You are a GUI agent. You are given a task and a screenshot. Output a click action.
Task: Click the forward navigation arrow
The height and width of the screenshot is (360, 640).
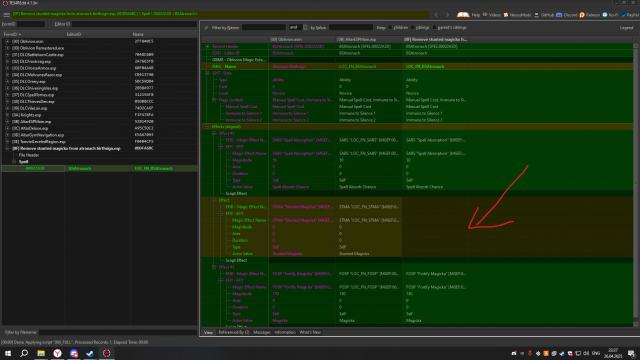pos(447,15)
